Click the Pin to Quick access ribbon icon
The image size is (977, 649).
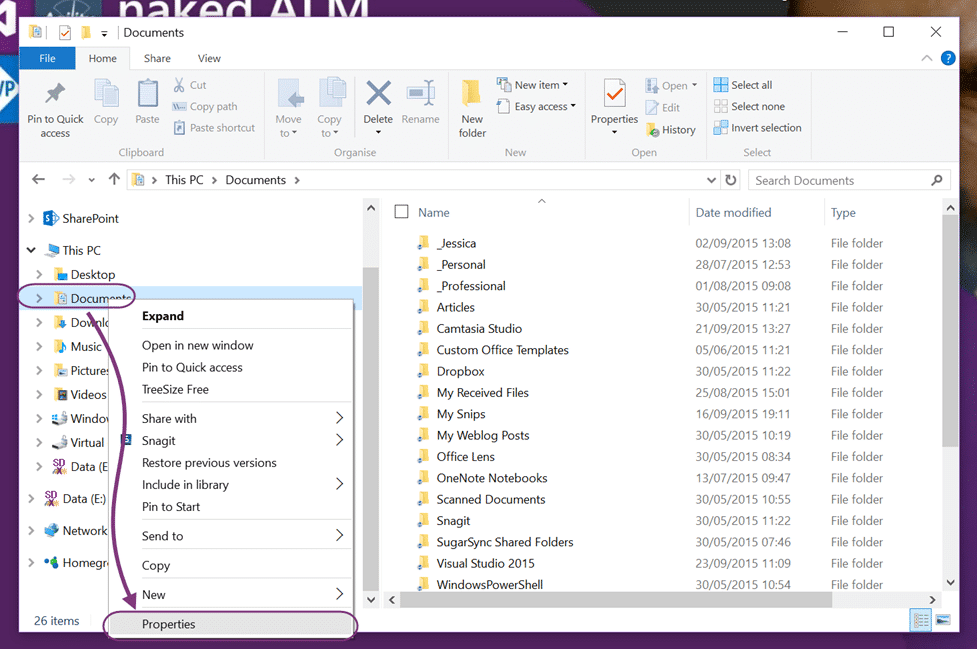55,93
